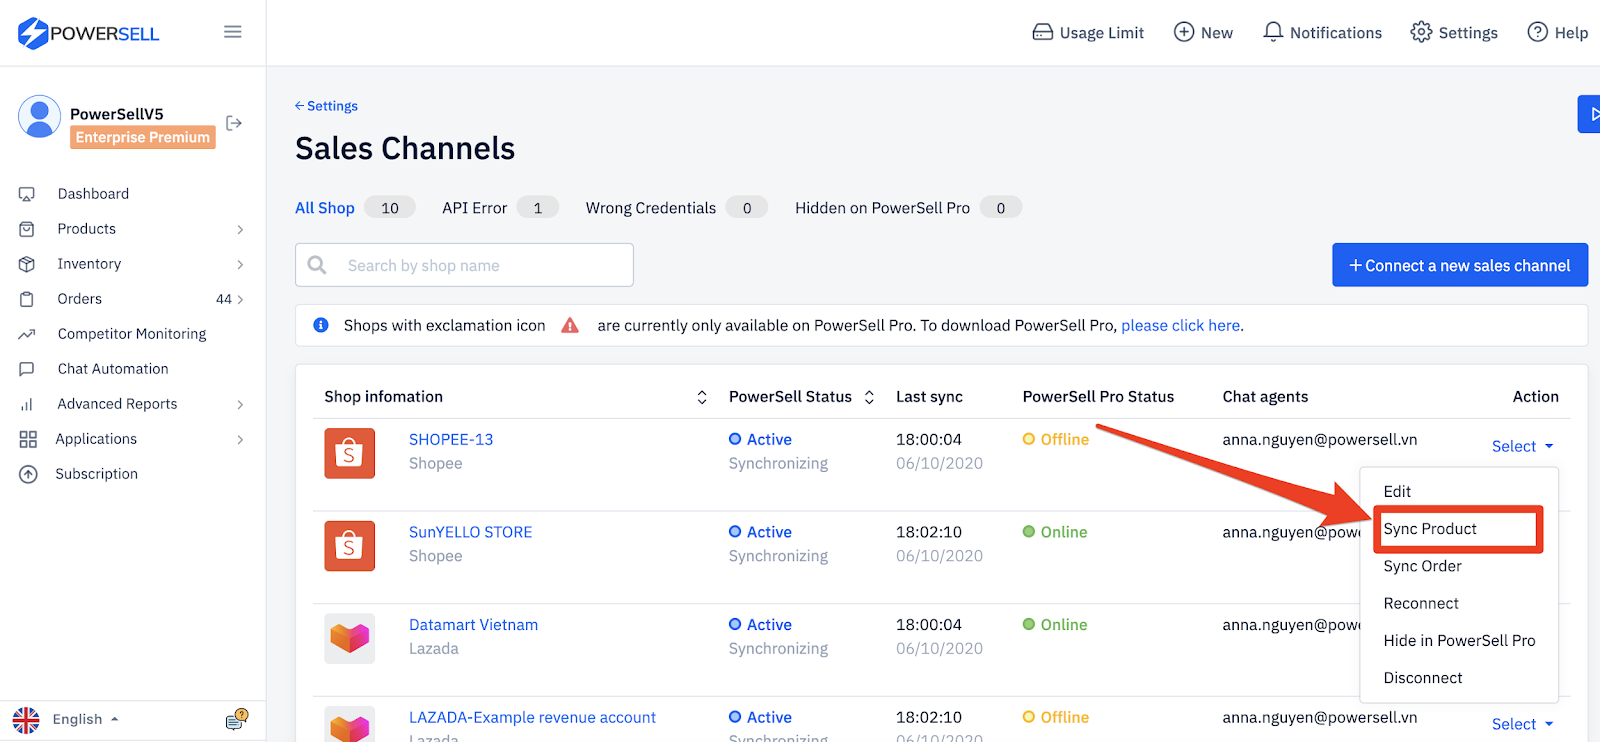
Task: Go back via Settings breadcrumb link
Action: pyautogui.click(x=326, y=106)
